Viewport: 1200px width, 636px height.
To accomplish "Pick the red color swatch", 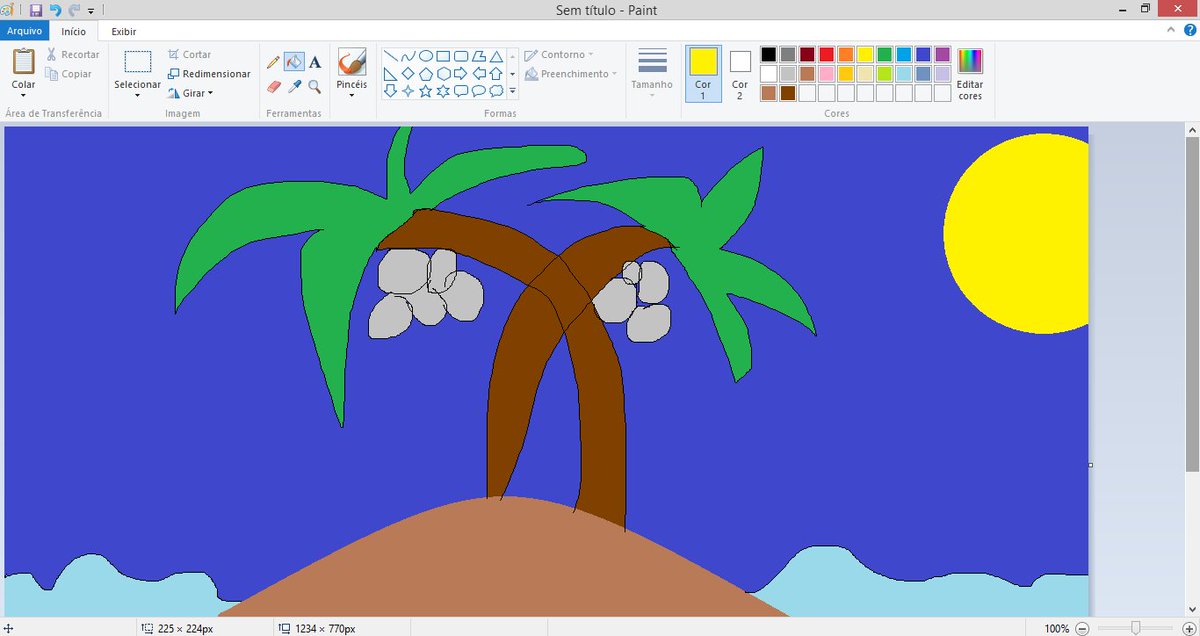I will [826, 54].
